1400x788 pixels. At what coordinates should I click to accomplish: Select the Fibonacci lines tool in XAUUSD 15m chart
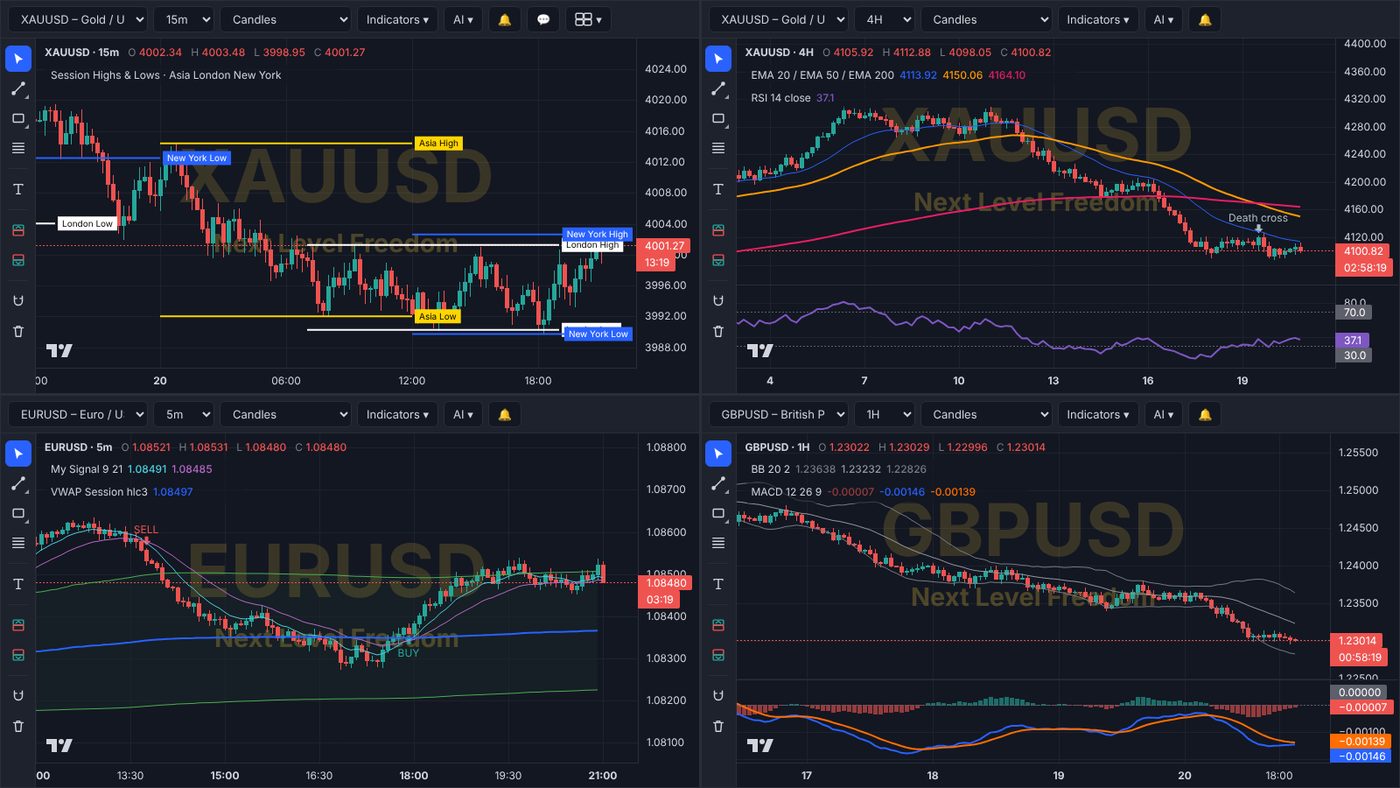point(18,148)
